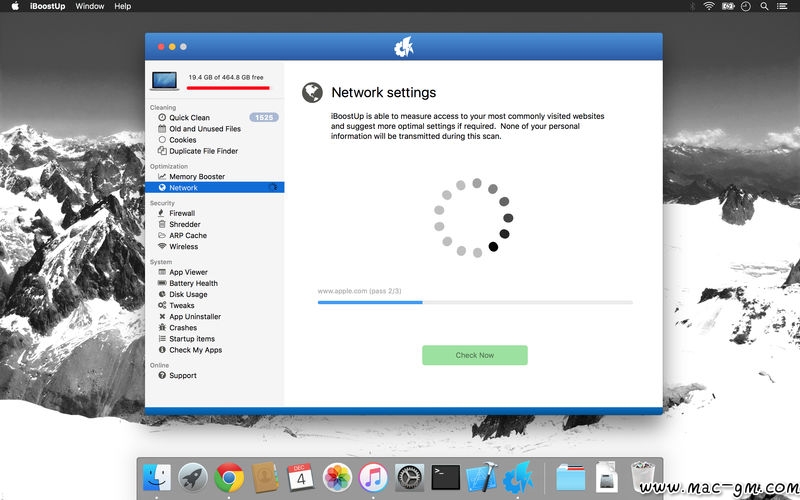
Task: Click the ARP Cache folder icon
Action: 162,236
